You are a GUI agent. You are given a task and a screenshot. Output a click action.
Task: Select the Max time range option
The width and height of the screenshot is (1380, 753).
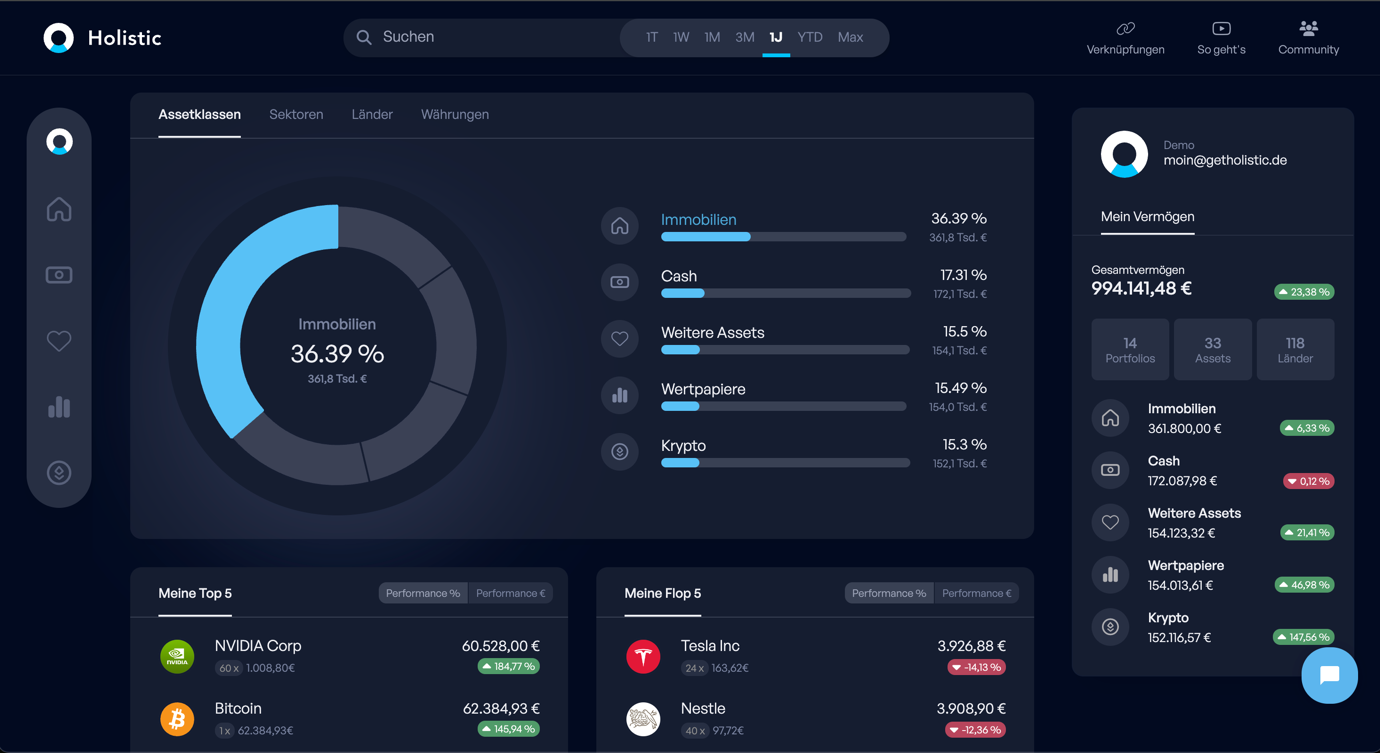pos(850,37)
